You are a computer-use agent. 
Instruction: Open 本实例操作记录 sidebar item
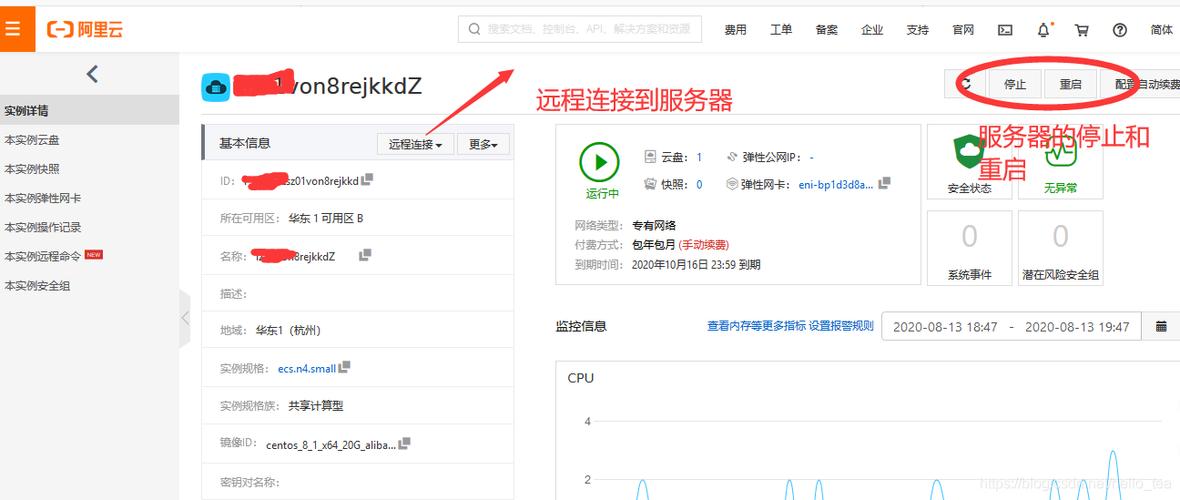coord(90,227)
